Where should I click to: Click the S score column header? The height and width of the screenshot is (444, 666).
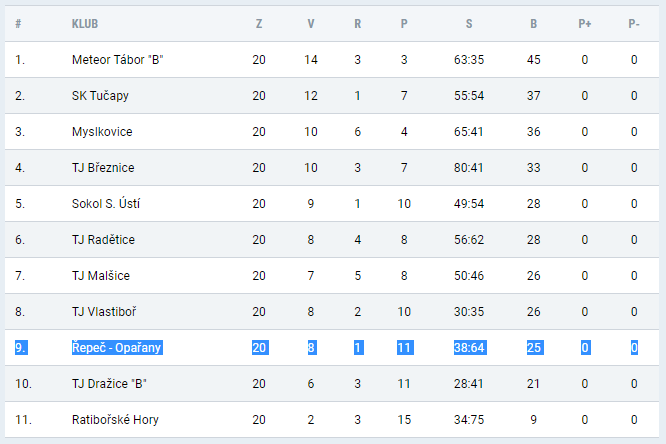469,24
